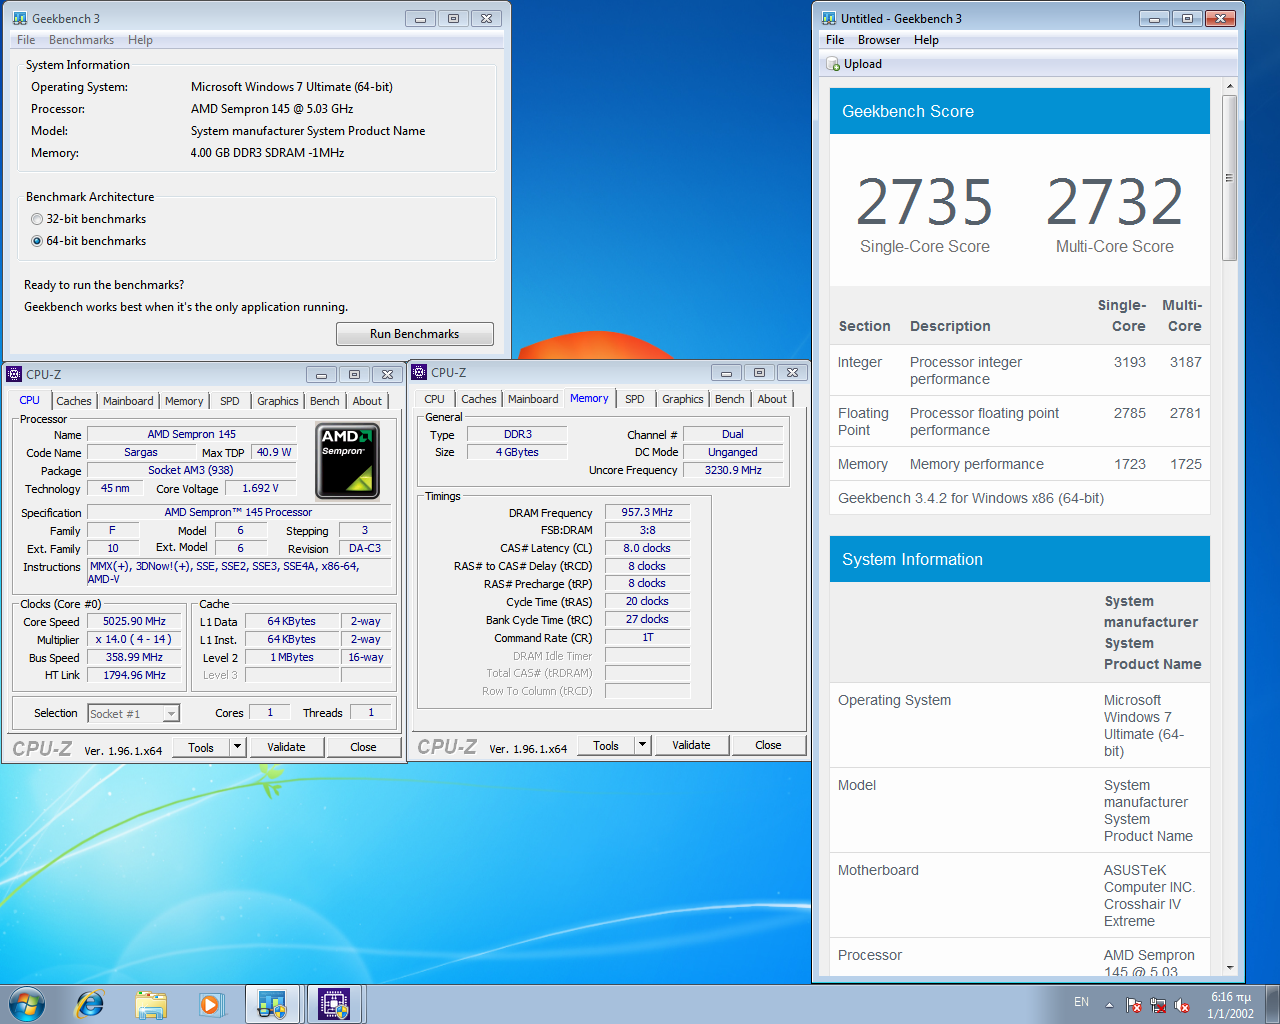Screen dimensions: 1280x1024
Task: Click scrollbar down arrow in Geekbench results
Action: [x=1230, y=968]
